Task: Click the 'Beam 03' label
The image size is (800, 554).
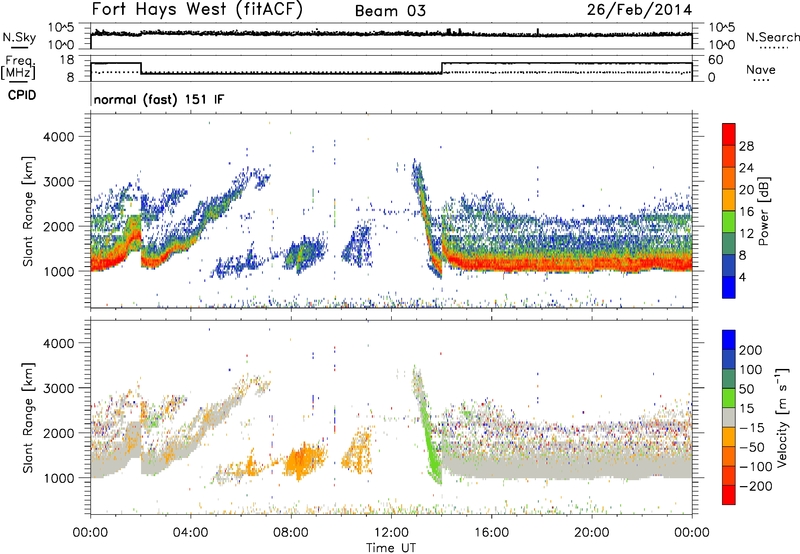Action: 390,11
